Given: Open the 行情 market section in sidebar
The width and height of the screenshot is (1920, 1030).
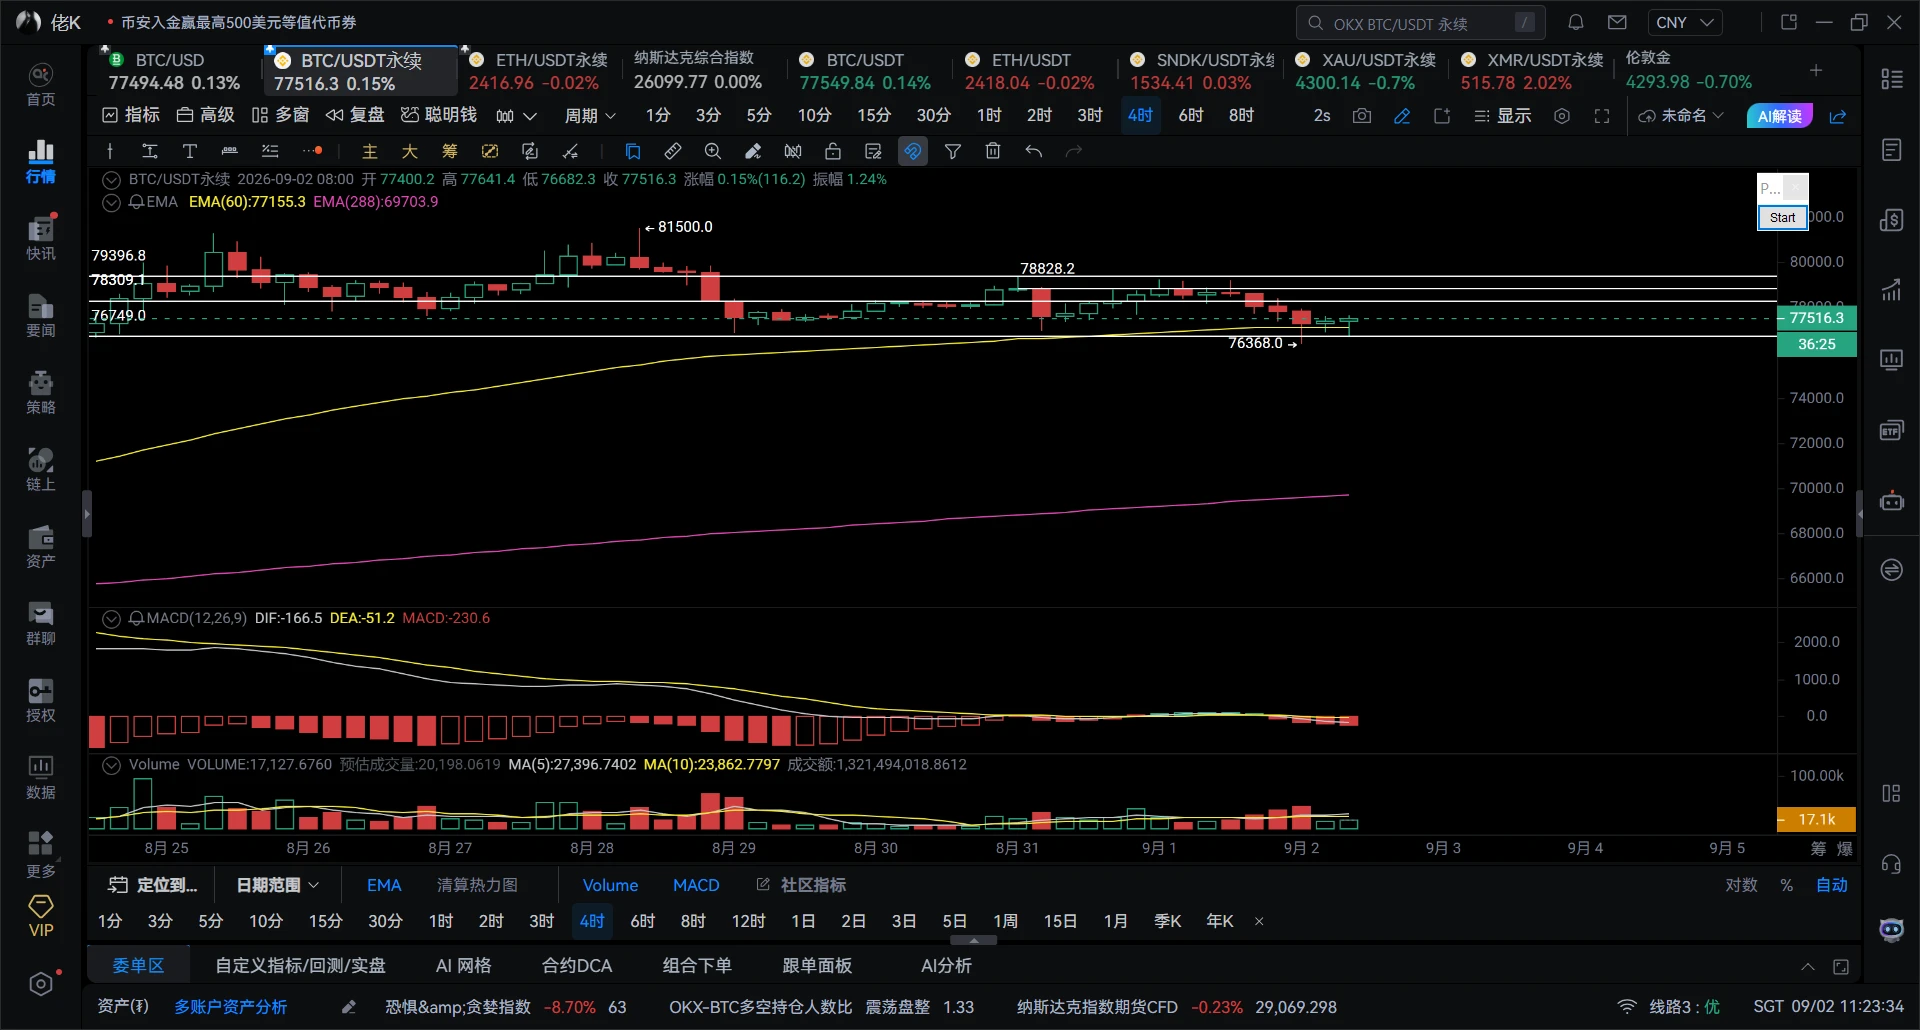Looking at the screenshot, I should pos(40,162).
